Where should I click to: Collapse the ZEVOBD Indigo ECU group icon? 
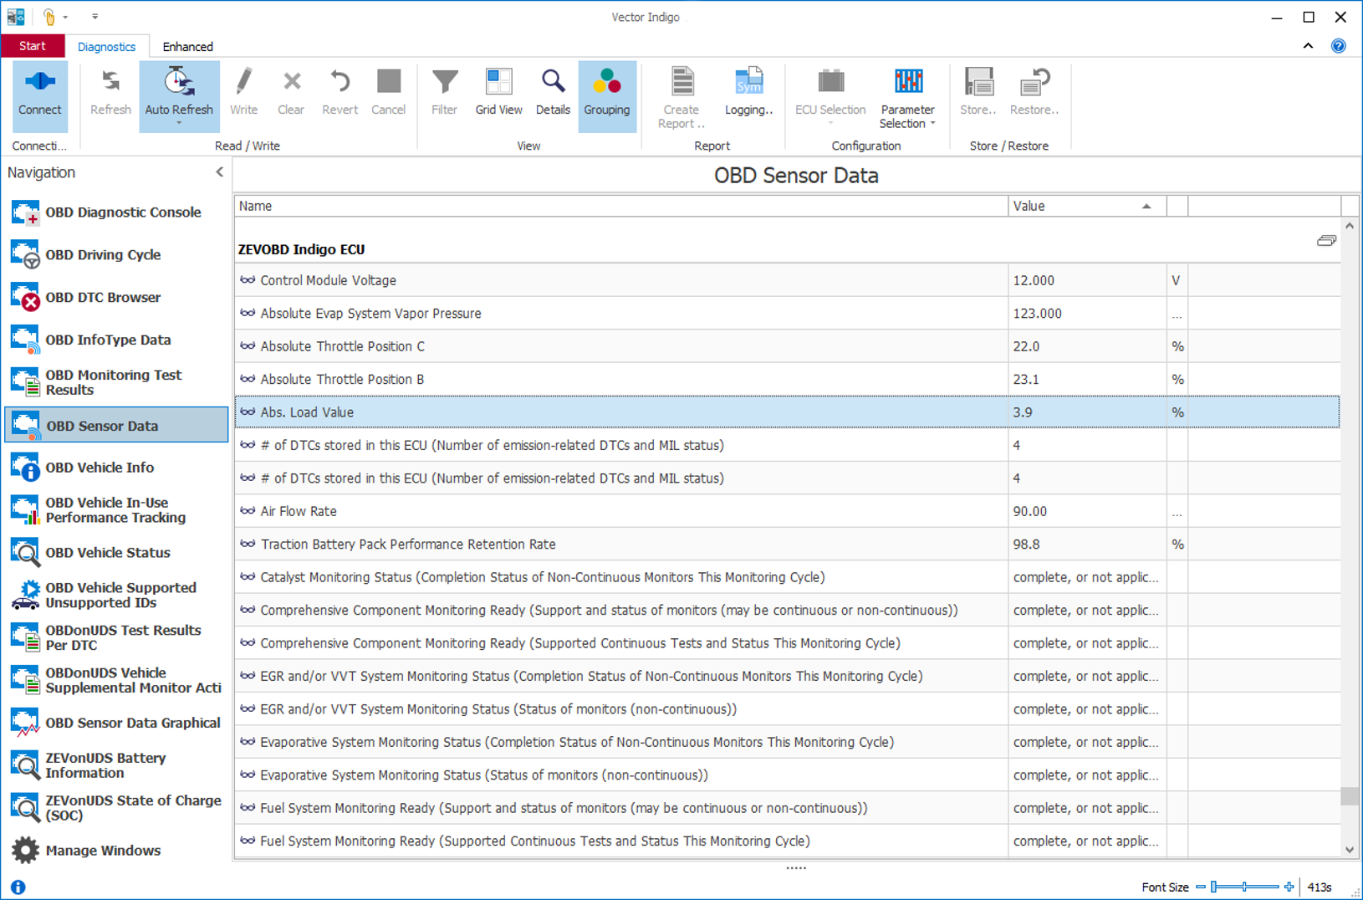click(x=1326, y=241)
